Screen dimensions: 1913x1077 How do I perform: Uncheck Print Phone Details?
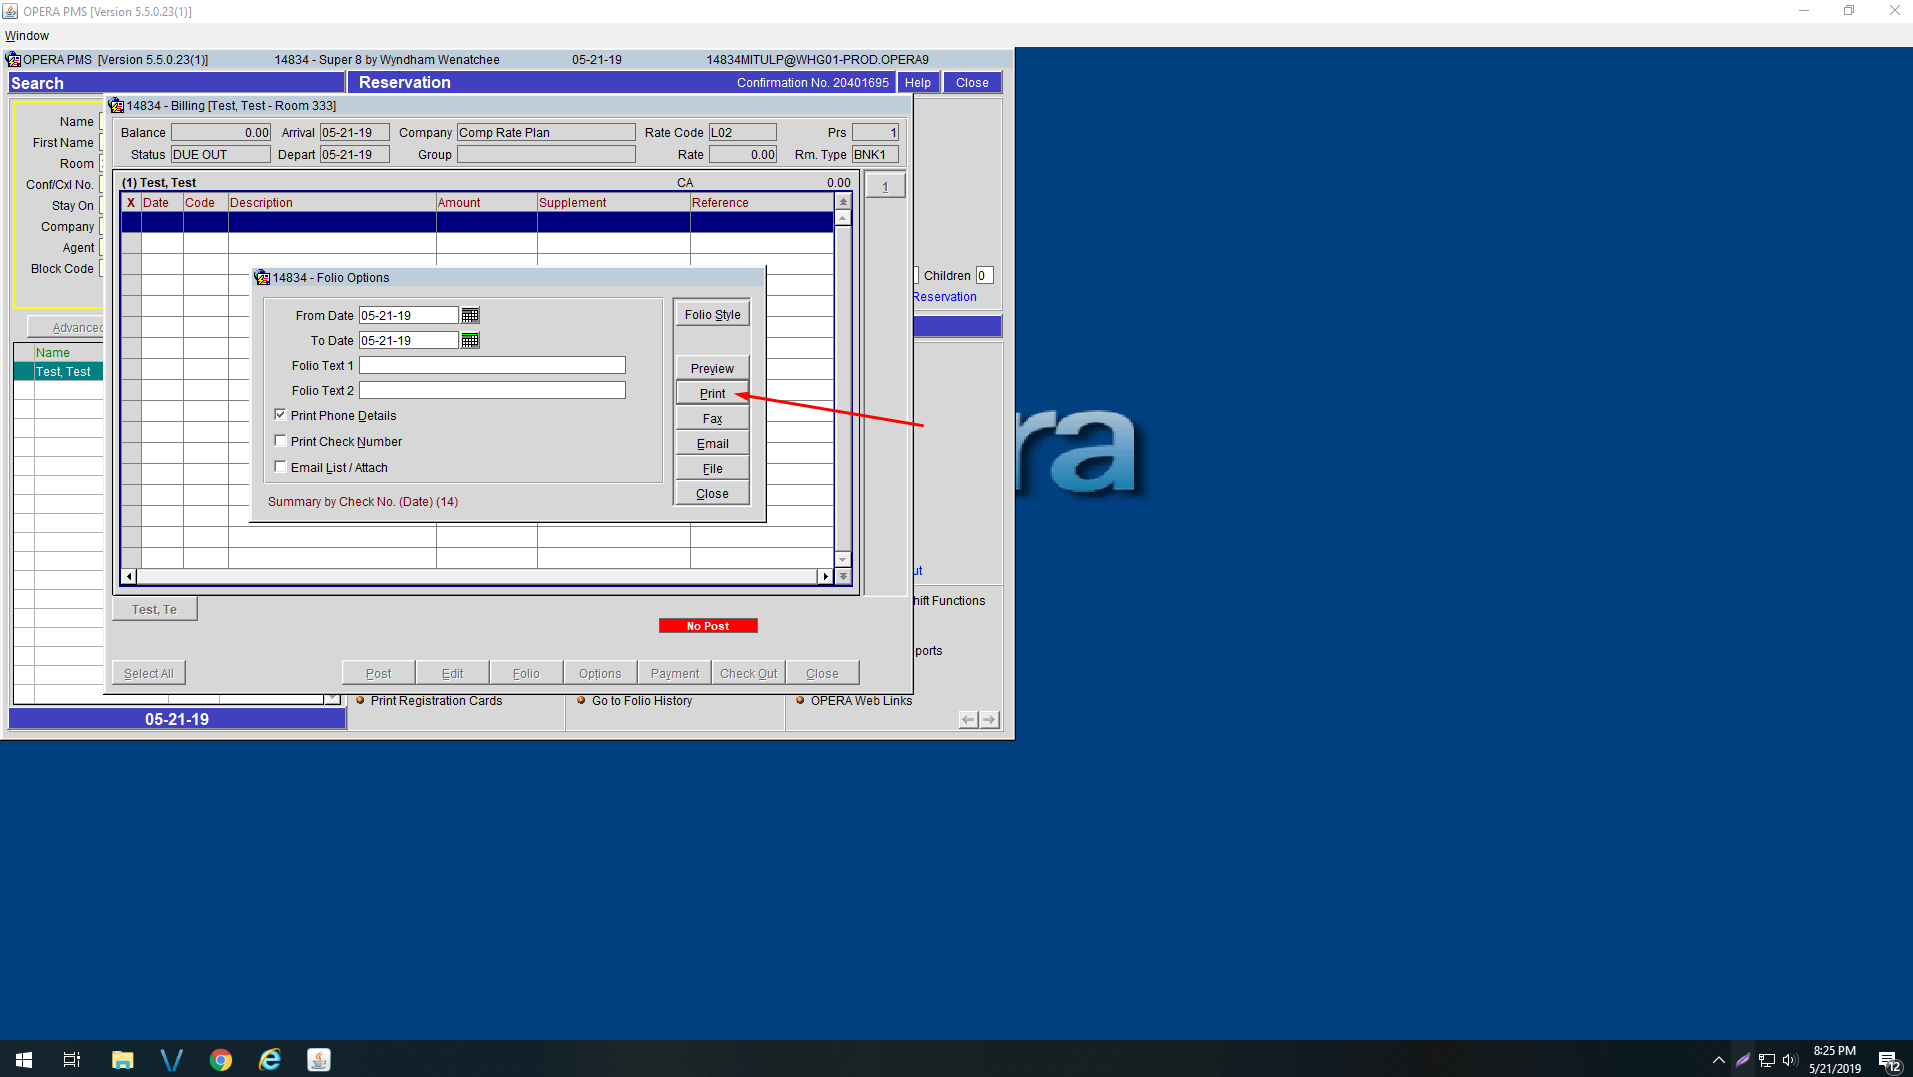(280, 414)
